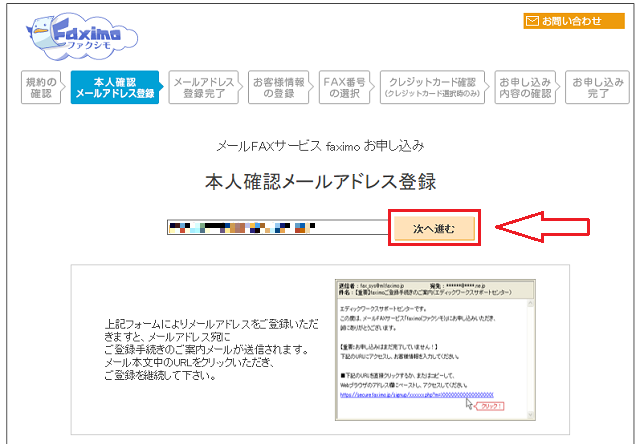The height and width of the screenshot is (444, 640).
Task: Select the 本人確認メールアドレス登録 step
Action: (116, 87)
